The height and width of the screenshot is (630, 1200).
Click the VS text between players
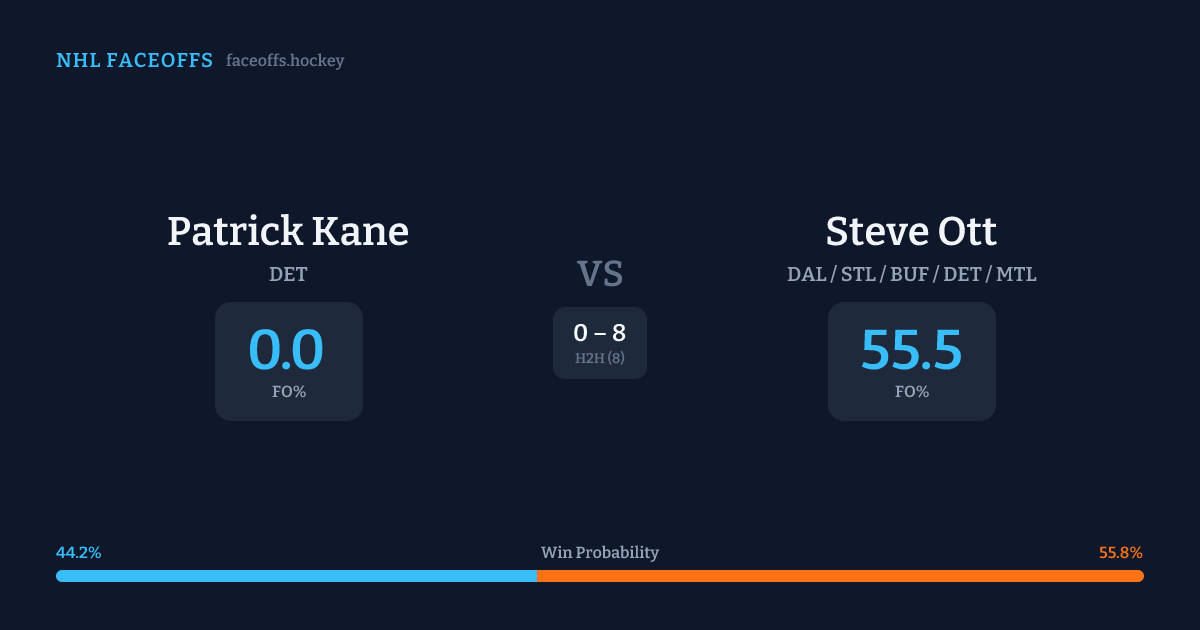(600, 273)
